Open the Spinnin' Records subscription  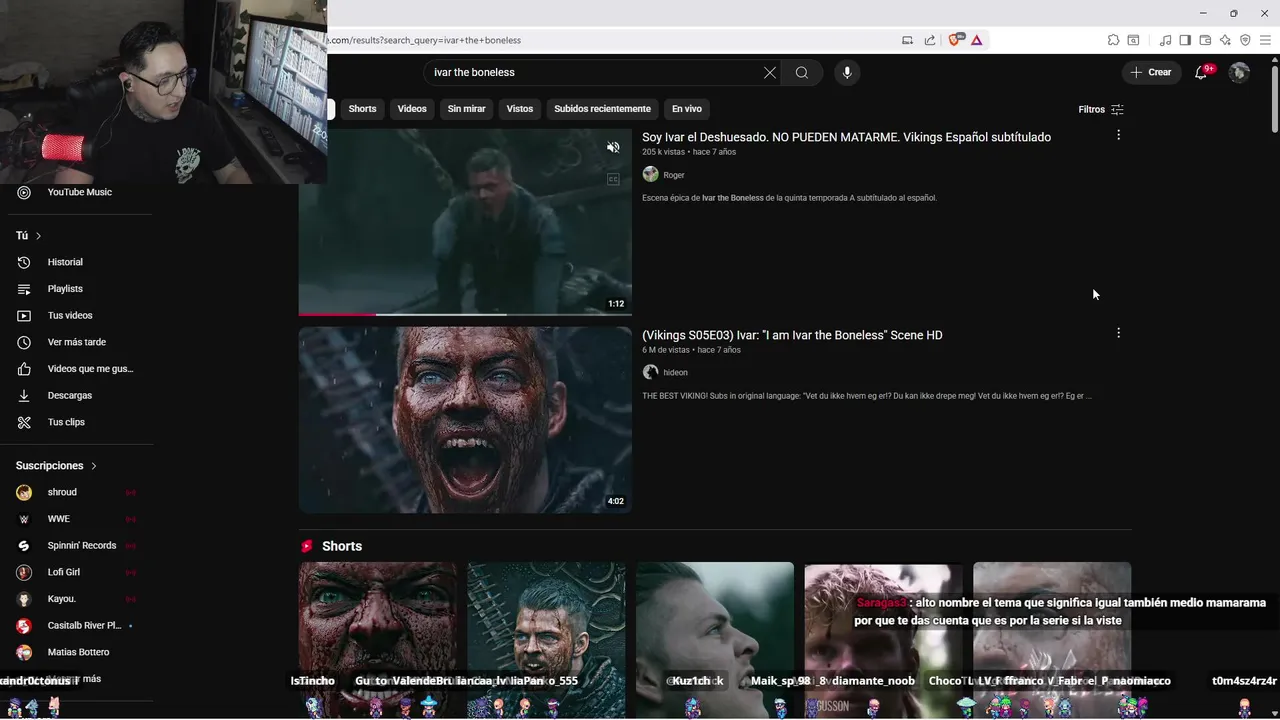[x=82, y=546]
